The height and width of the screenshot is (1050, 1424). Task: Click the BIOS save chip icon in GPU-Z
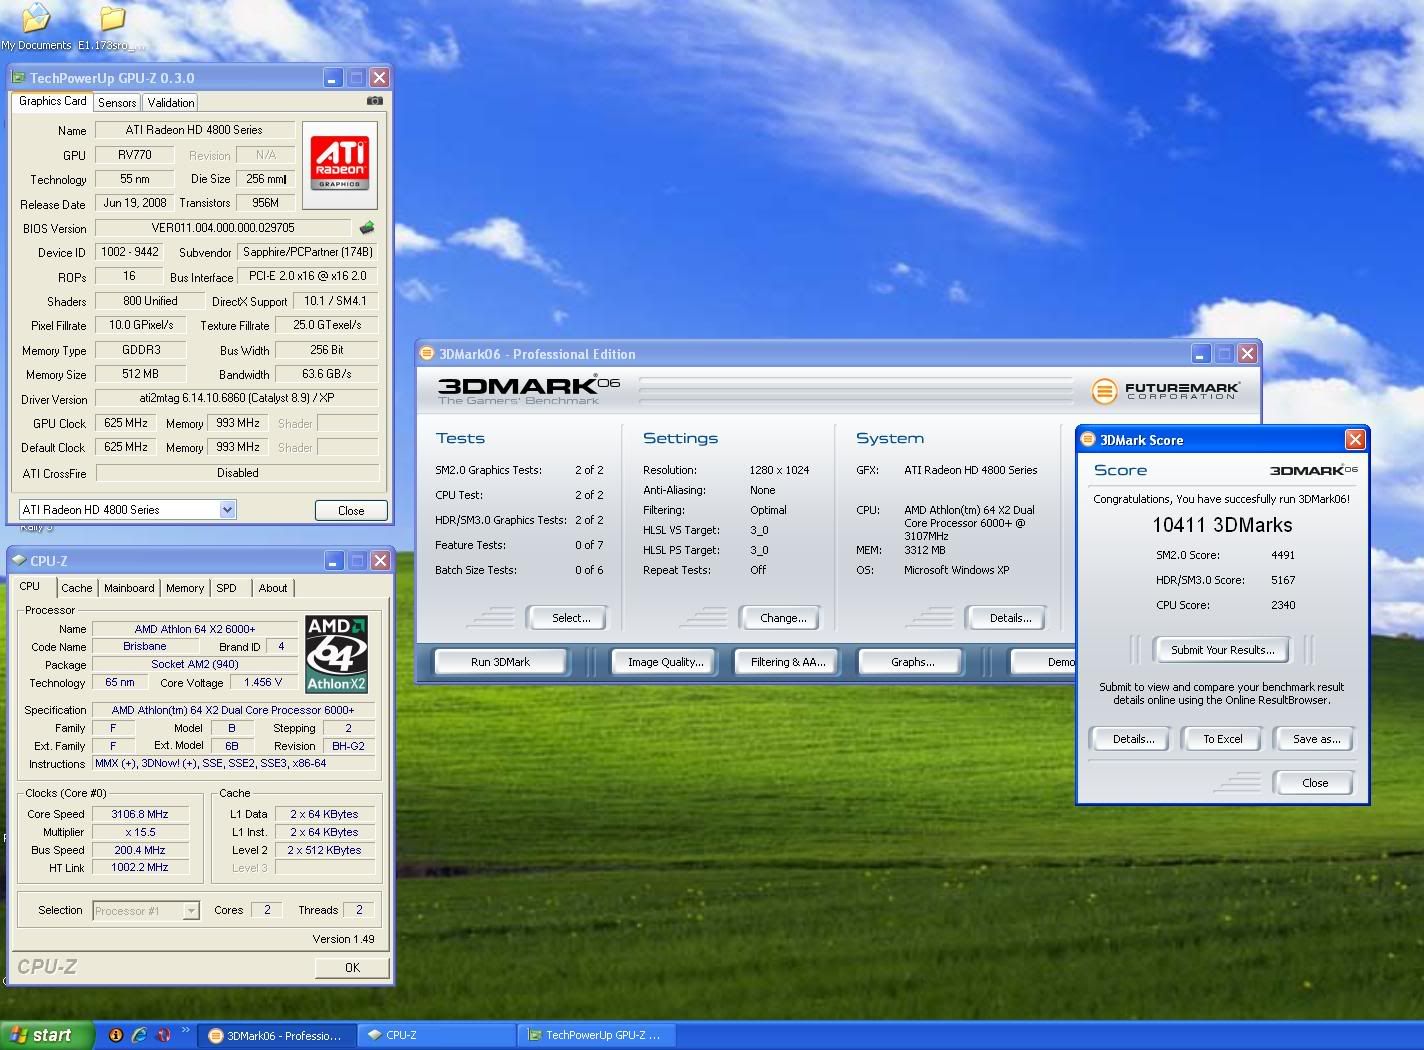tap(367, 228)
